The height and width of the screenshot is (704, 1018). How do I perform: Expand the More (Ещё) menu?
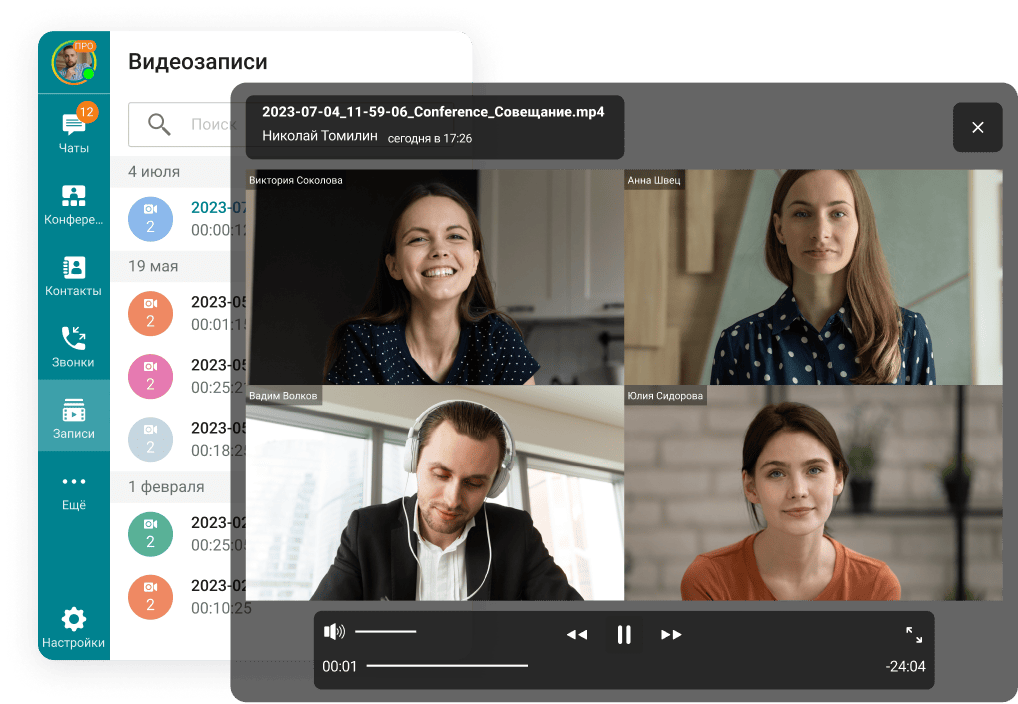74,490
